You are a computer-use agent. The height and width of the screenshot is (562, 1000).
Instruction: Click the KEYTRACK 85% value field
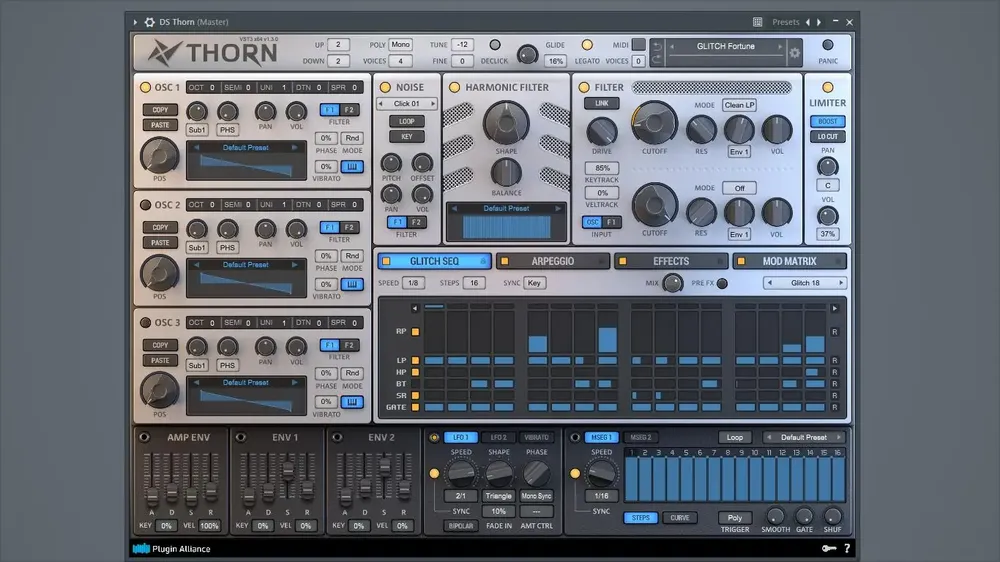(x=602, y=168)
